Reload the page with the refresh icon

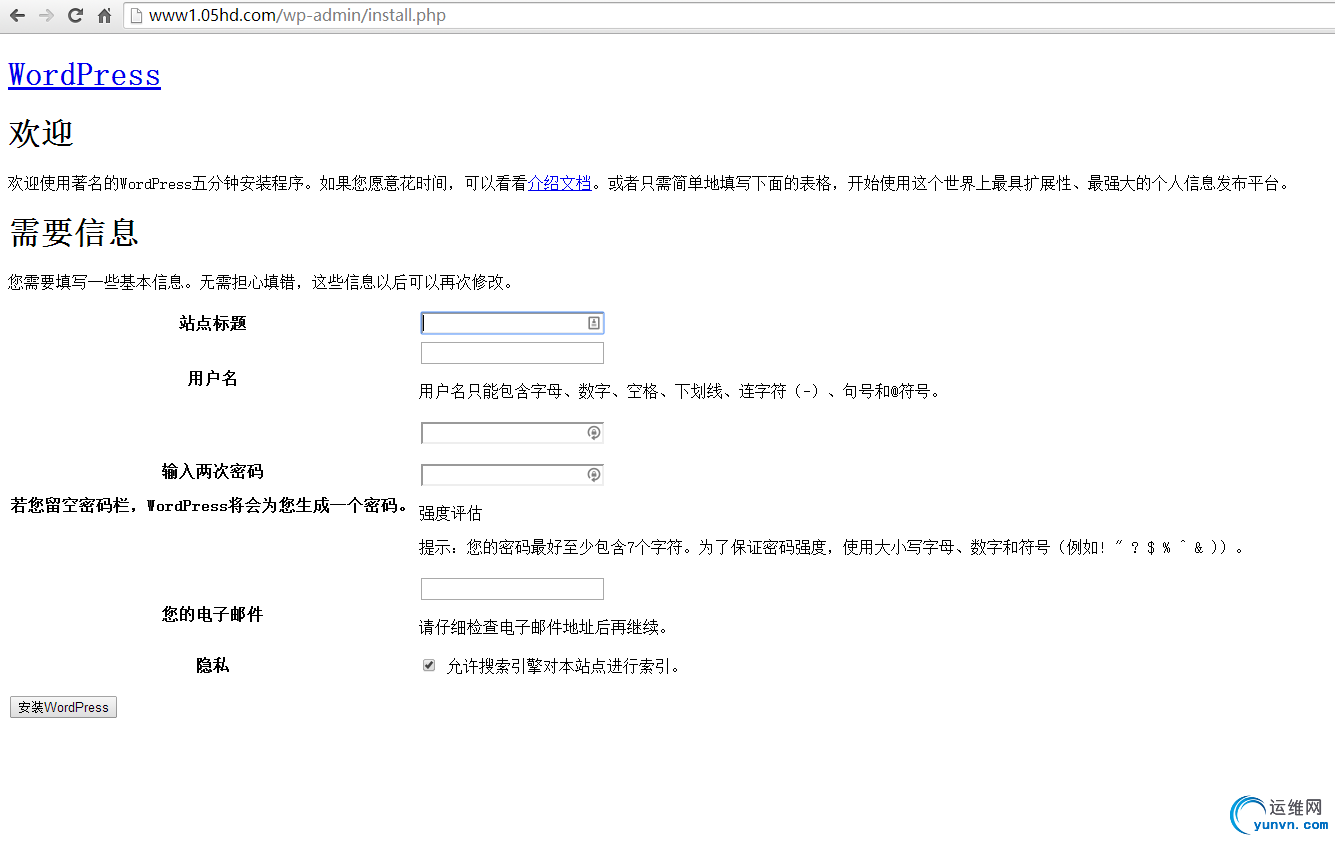pyautogui.click(x=75, y=16)
